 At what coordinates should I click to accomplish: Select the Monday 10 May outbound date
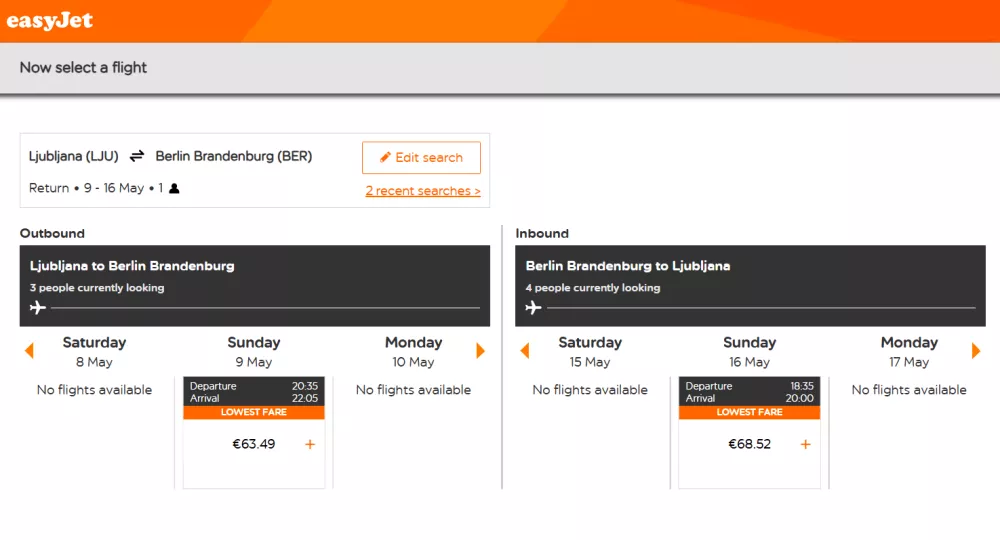point(413,352)
